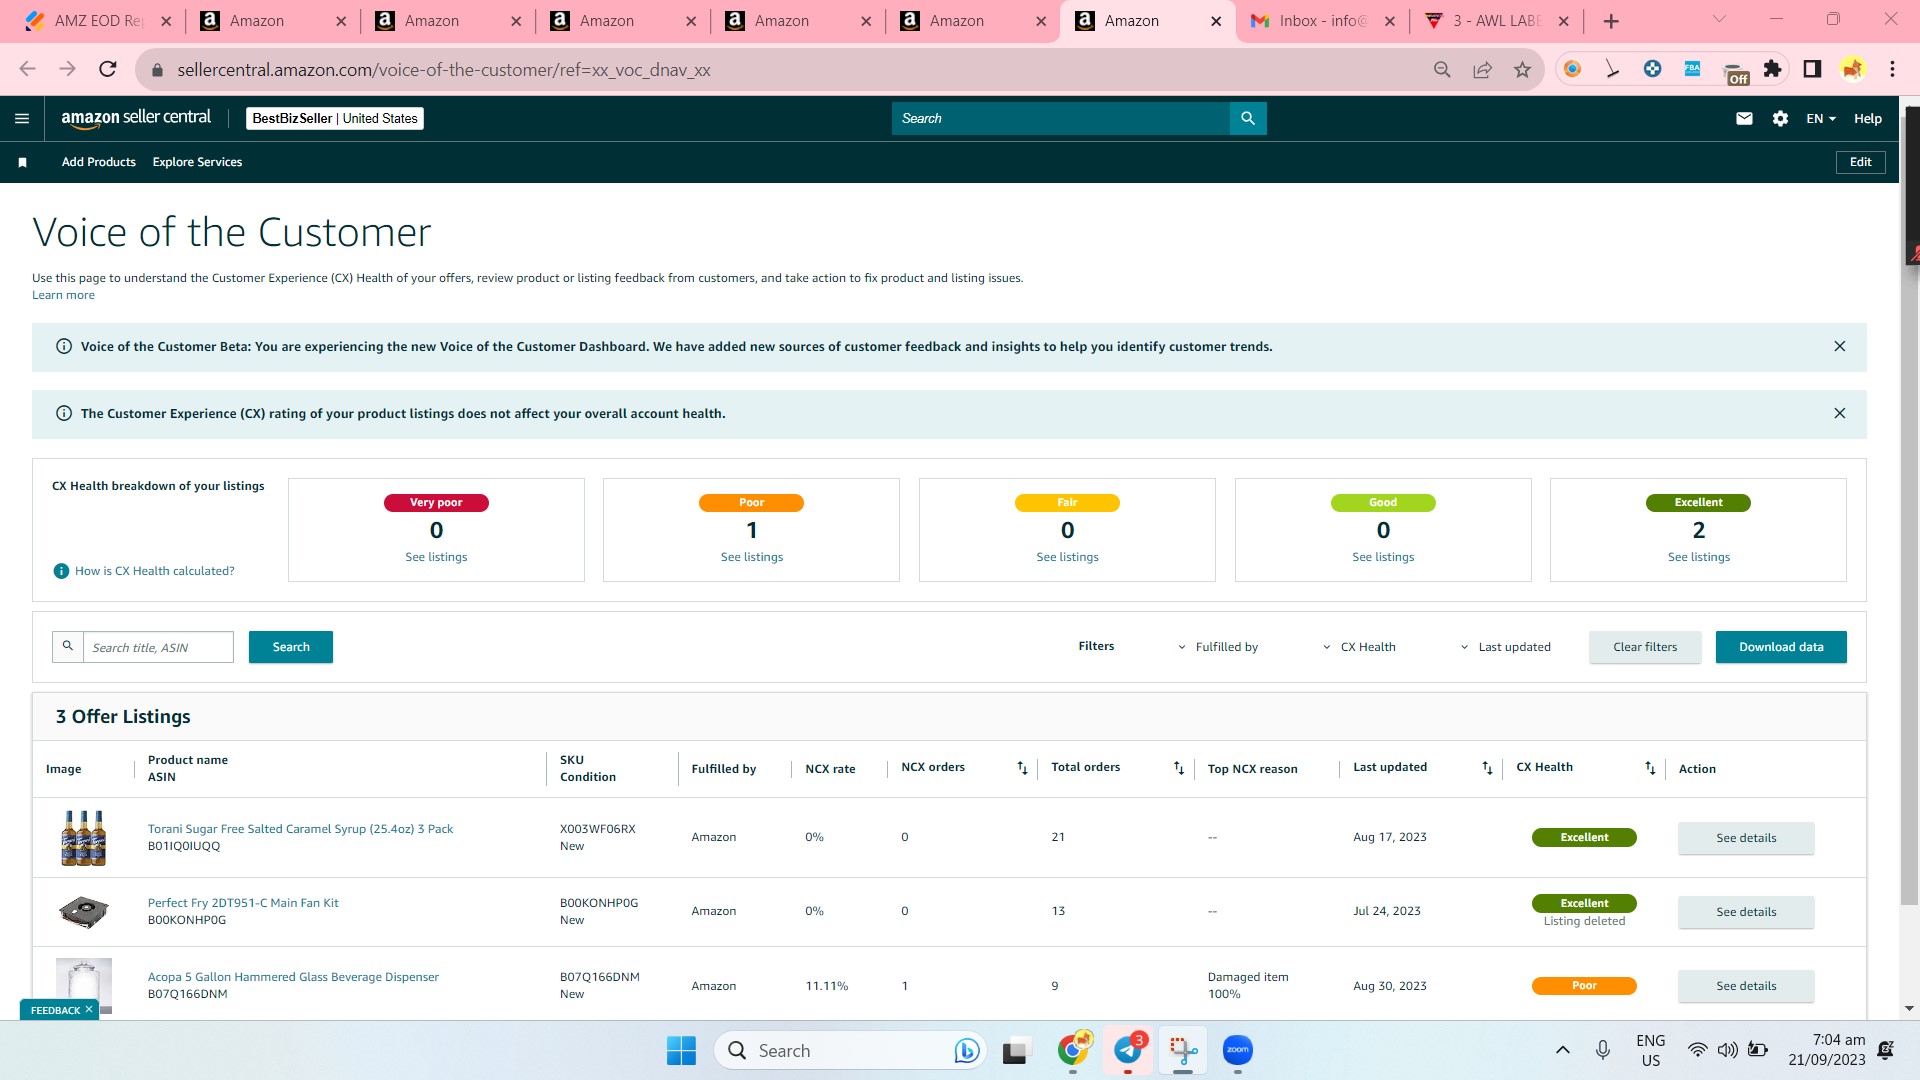1920x1080 pixels.
Task: Open the Learn more link
Action: (x=63, y=295)
